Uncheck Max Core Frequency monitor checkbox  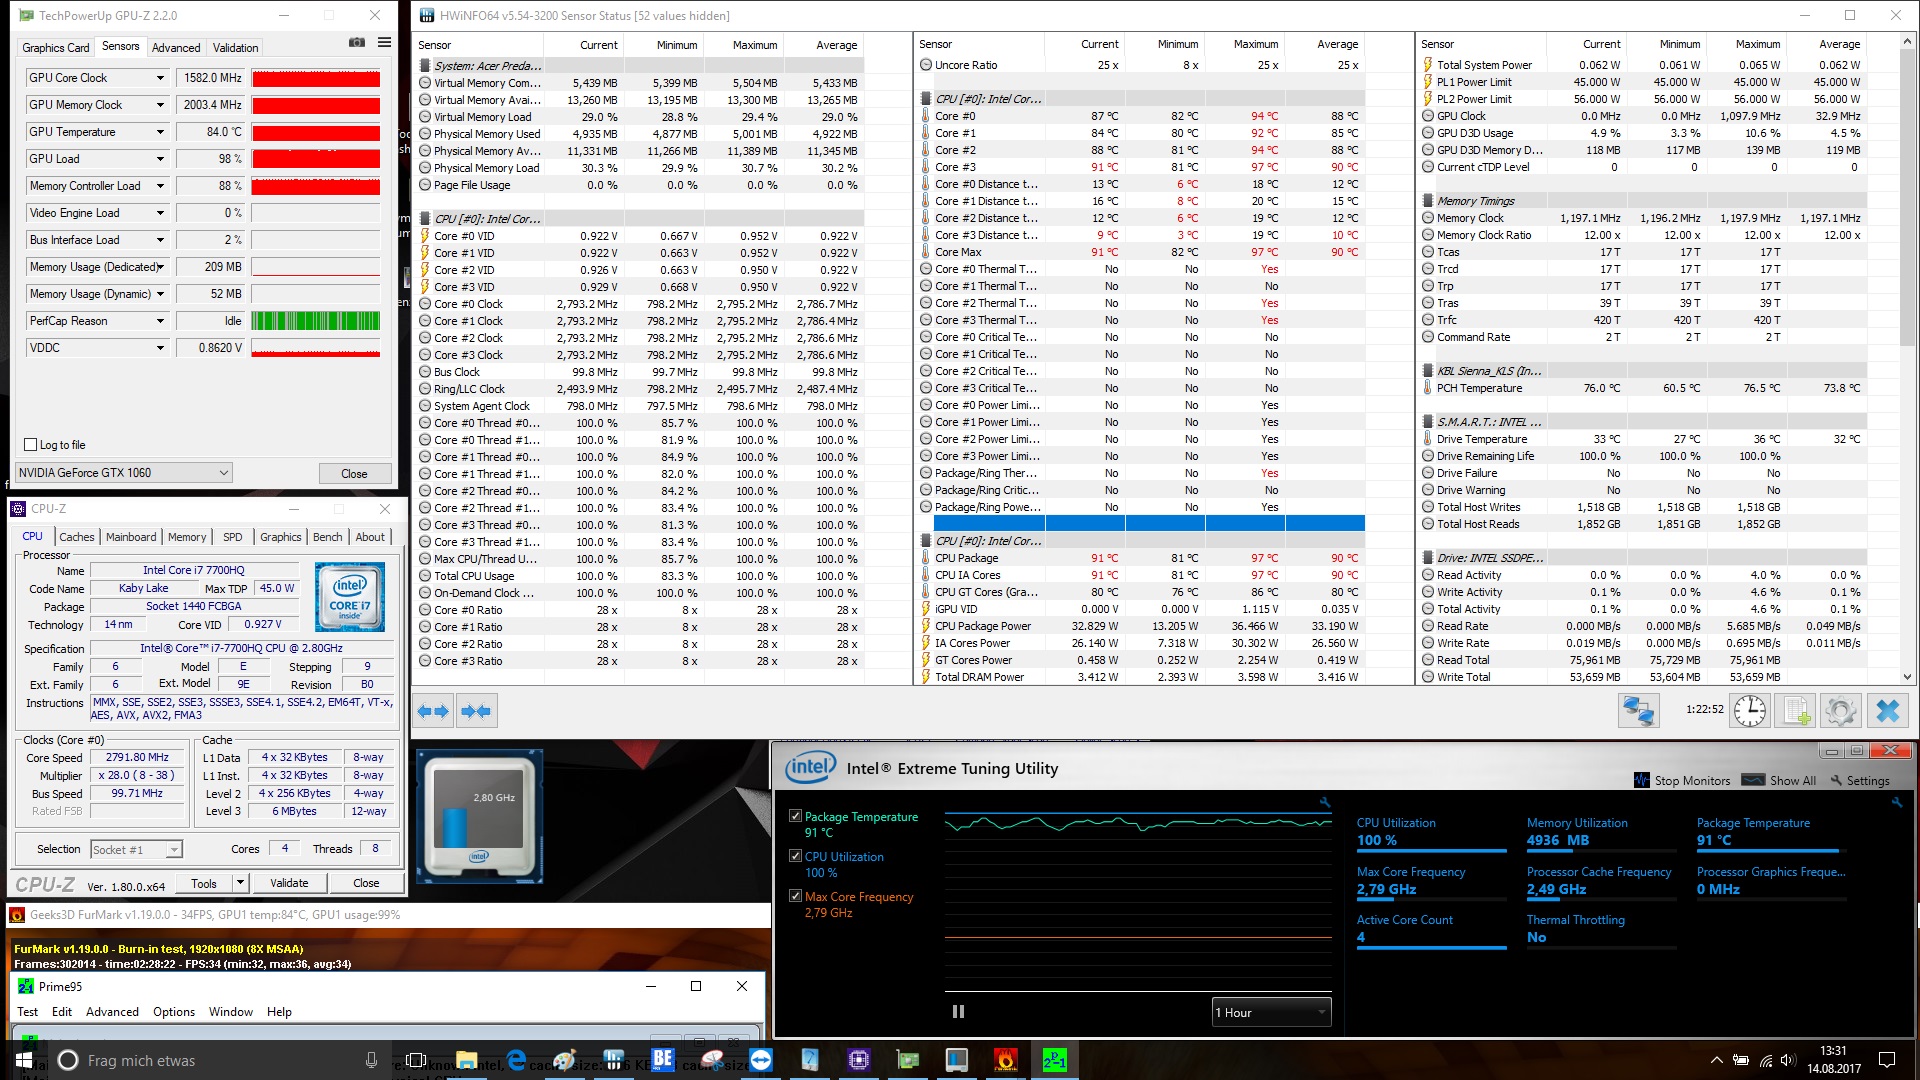point(795,896)
